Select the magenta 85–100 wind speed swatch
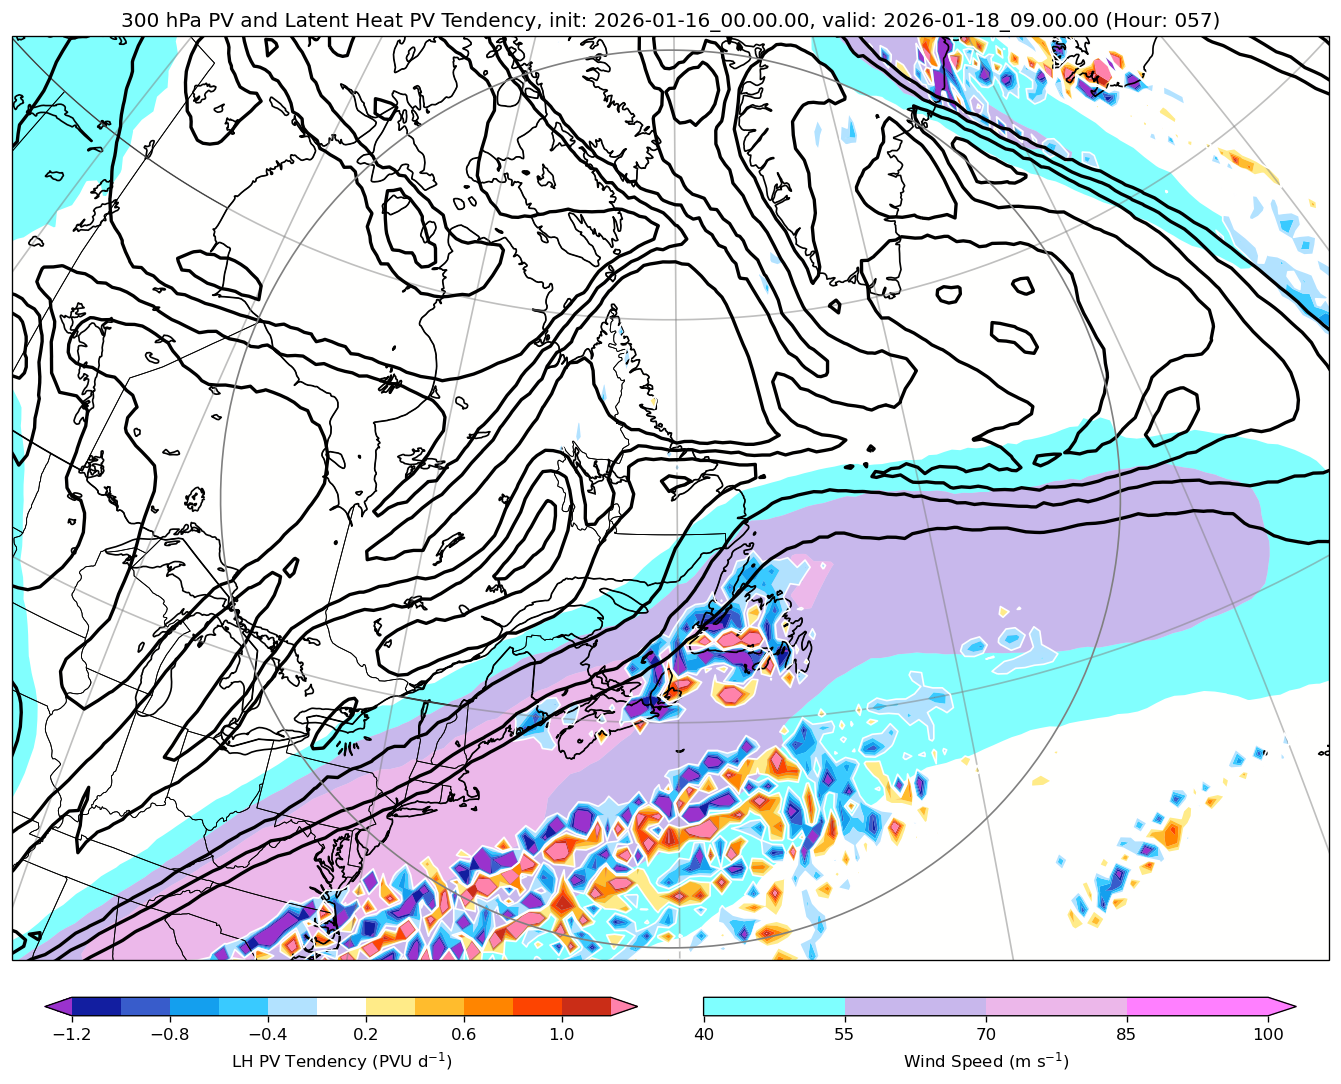 pos(1198,1006)
